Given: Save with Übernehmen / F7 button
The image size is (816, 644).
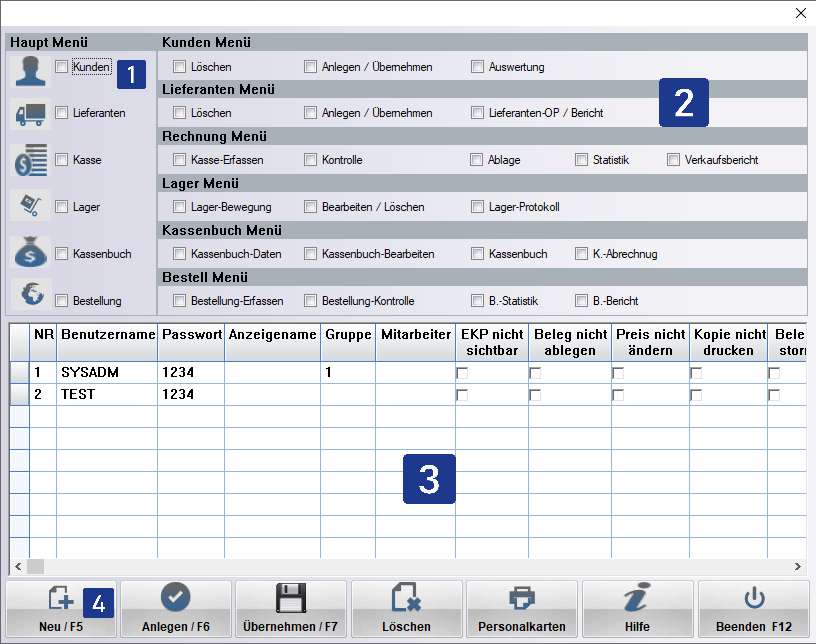Looking at the screenshot, I should [x=291, y=609].
